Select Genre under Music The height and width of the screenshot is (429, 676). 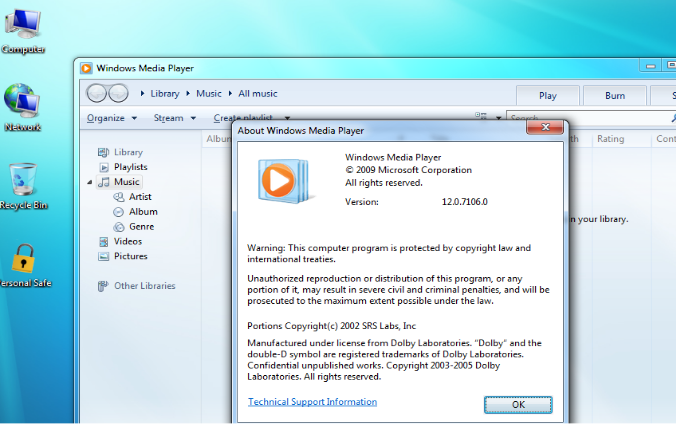pos(141,226)
